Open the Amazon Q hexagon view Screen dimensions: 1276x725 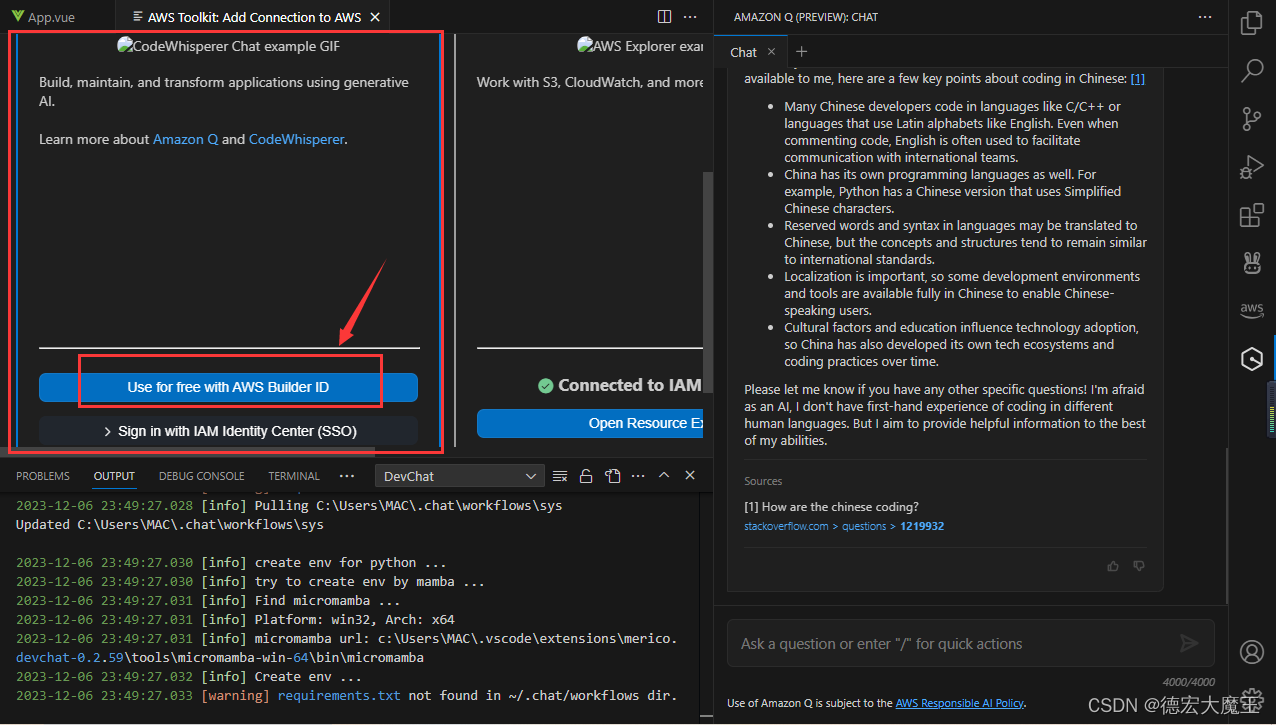pyautogui.click(x=1251, y=358)
